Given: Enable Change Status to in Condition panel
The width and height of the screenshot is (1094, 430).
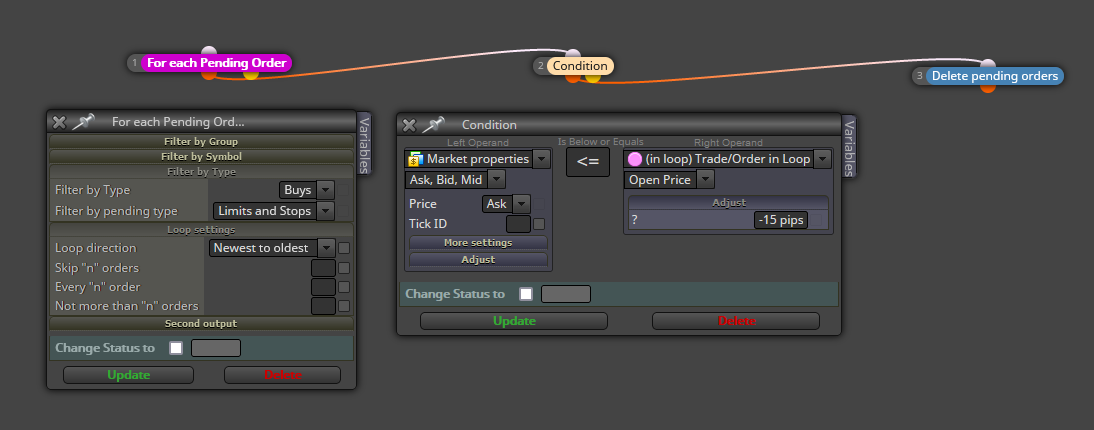Looking at the screenshot, I should [x=526, y=294].
